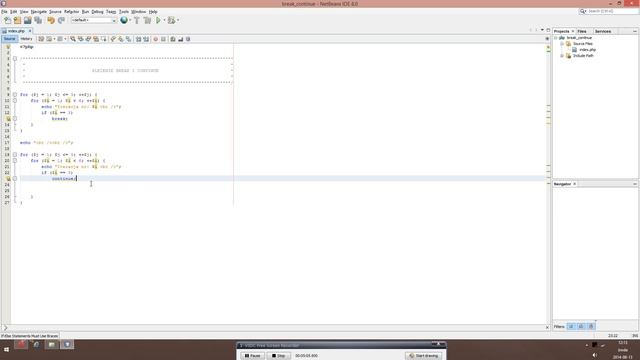This screenshot has height=360, width=640.
Task: Switch to Source view button
Action: coord(9,39)
